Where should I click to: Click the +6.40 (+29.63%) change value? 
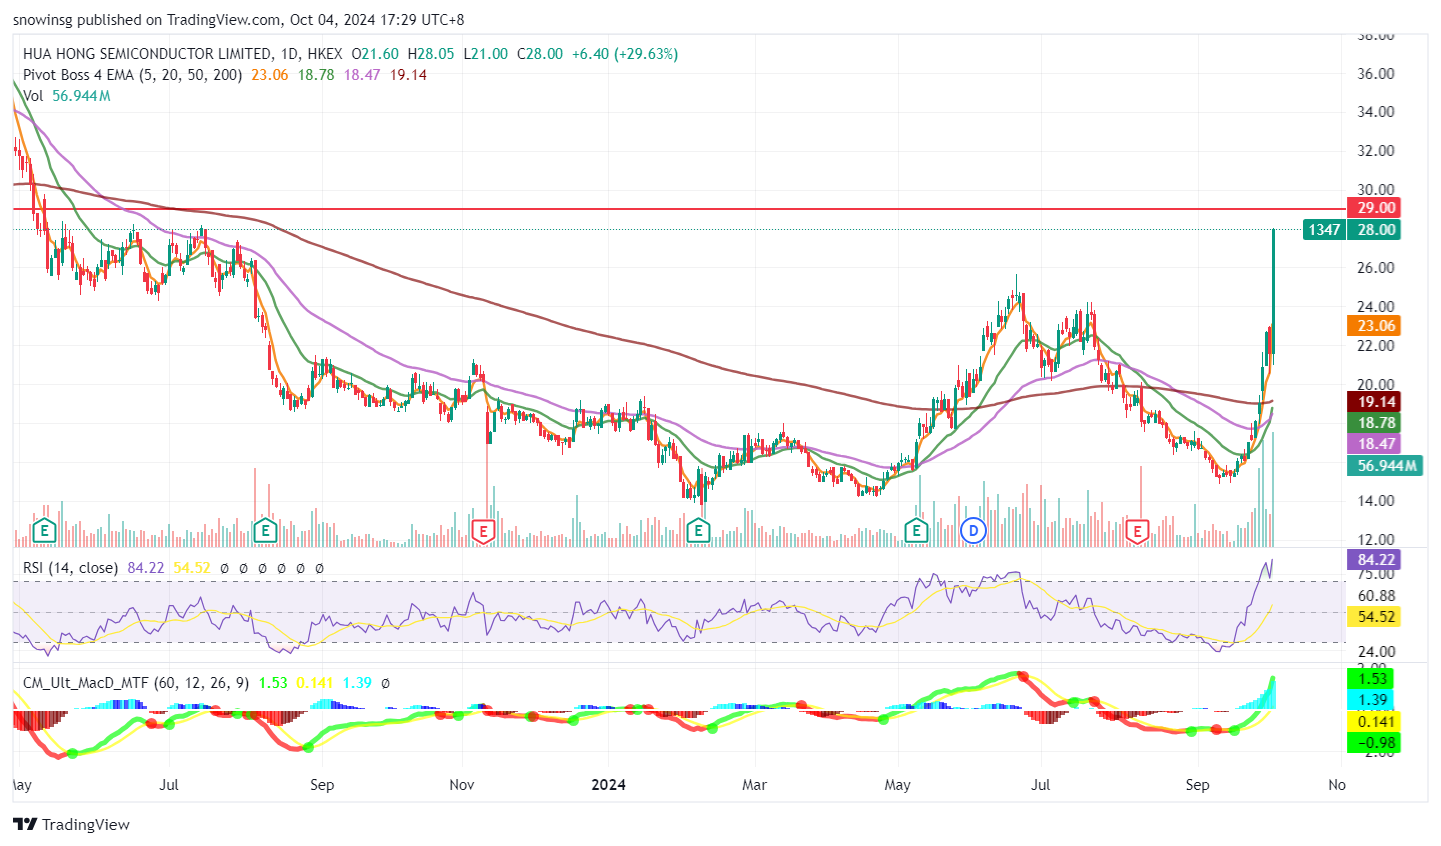[x=624, y=54]
